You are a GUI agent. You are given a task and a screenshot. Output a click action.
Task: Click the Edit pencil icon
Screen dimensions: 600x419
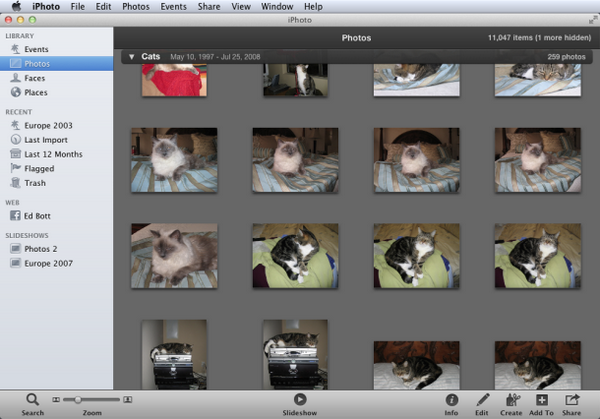(x=482, y=401)
